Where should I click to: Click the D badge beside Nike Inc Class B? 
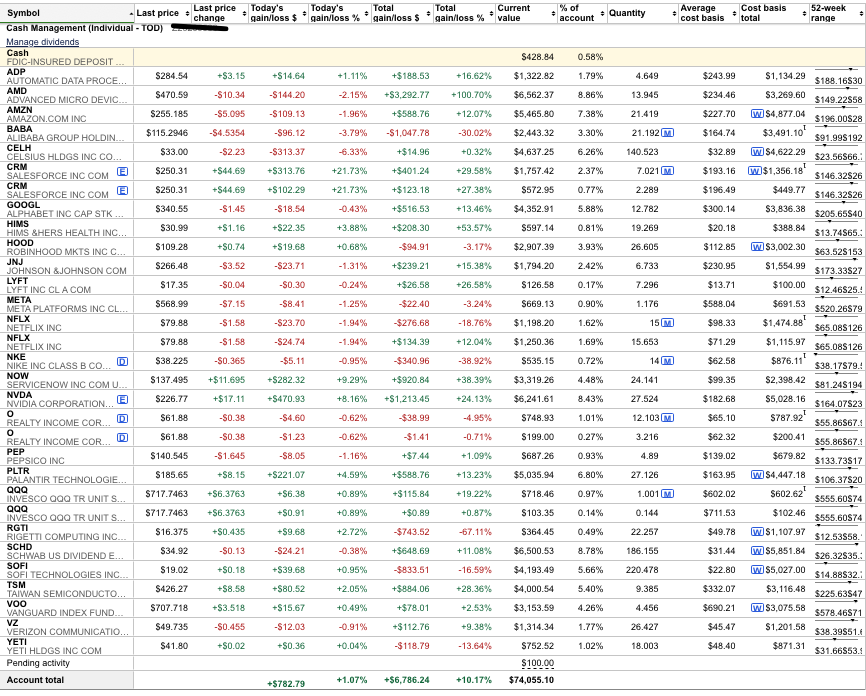point(123,362)
